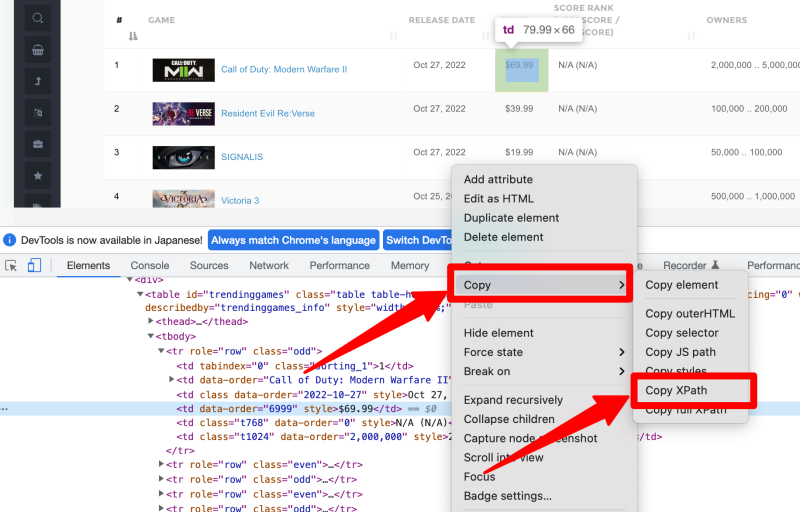Open Resident Evil Re:Verse link
The width and height of the screenshot is (800, 512).
267,113
